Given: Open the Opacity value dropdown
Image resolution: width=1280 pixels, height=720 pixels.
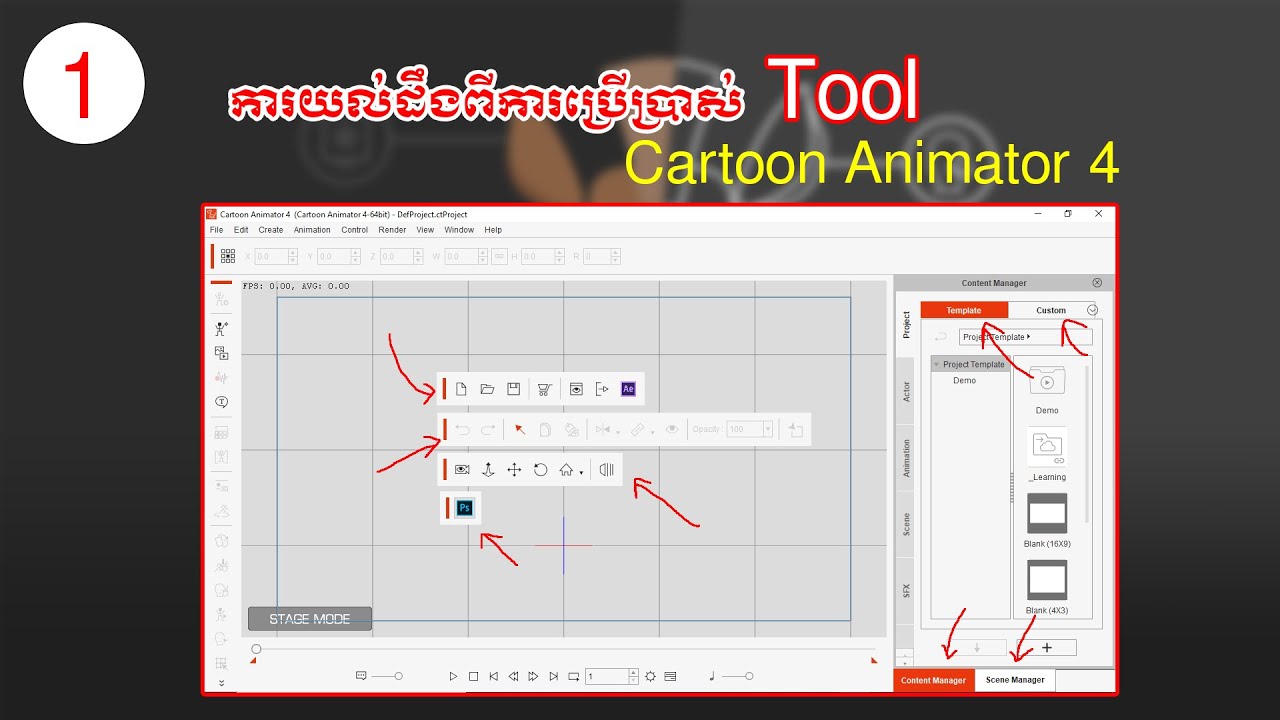Looking at the screenshot, I should point(768,429).
